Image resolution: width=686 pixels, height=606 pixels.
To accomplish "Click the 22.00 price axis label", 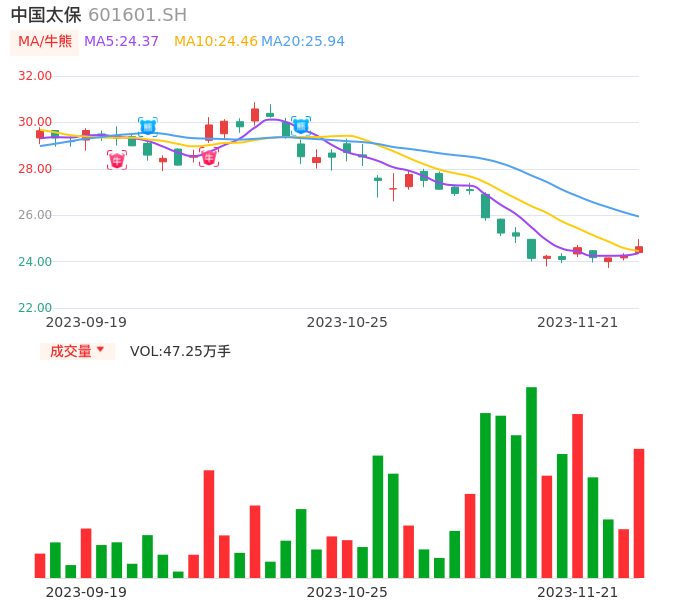I will coord(35,308).
